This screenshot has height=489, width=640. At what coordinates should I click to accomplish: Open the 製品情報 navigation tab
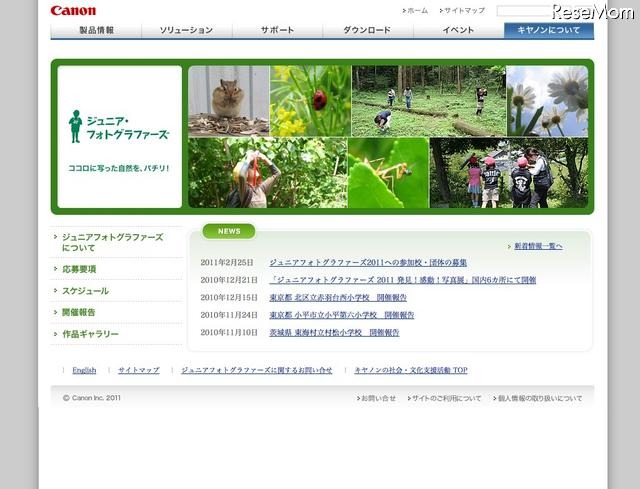pos(96,30)
